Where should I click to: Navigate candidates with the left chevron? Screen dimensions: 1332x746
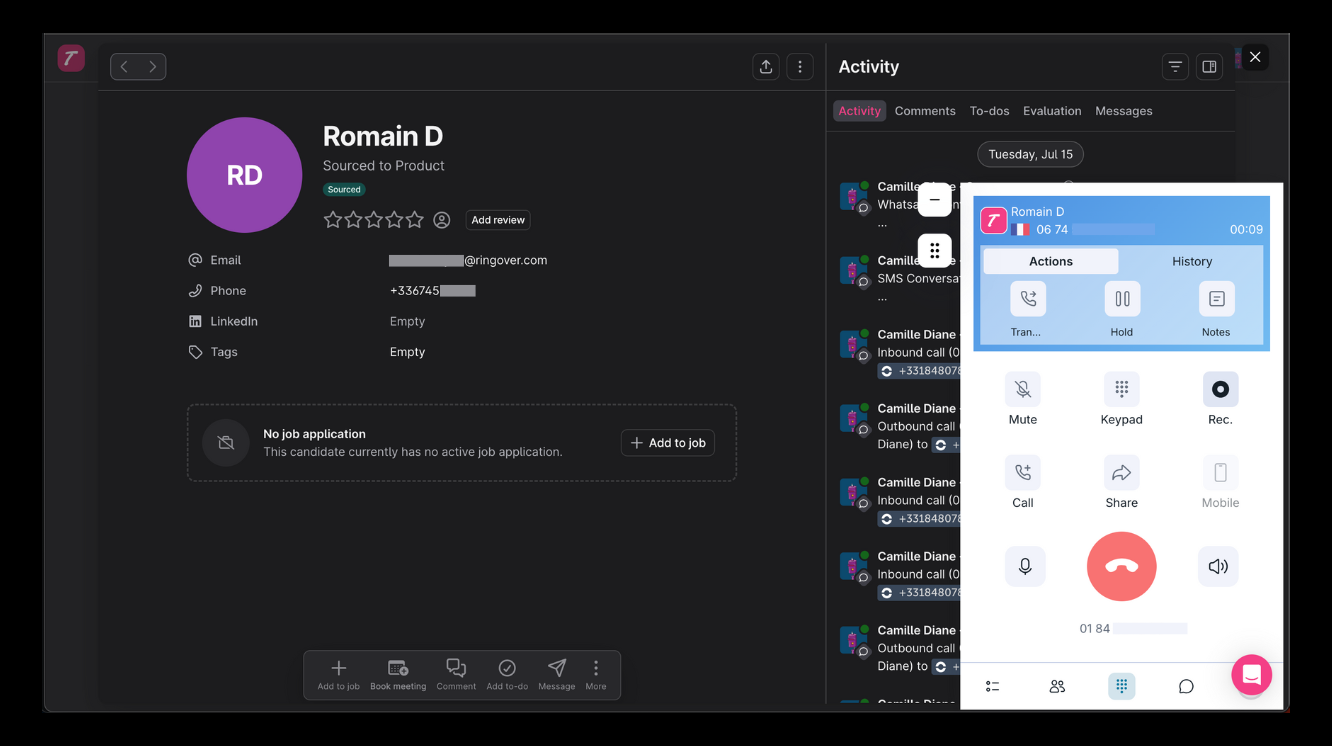point(123,66)
